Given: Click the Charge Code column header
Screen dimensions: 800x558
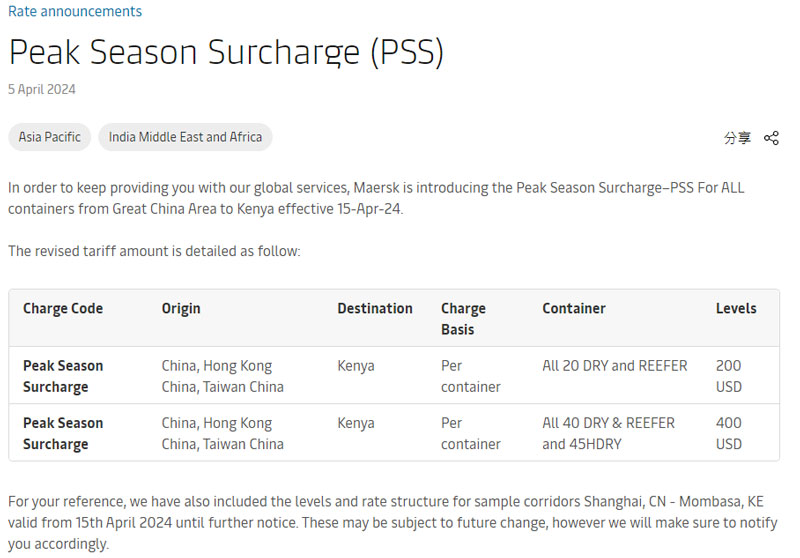Looking at the screenshot, I should tap(63, 308).
